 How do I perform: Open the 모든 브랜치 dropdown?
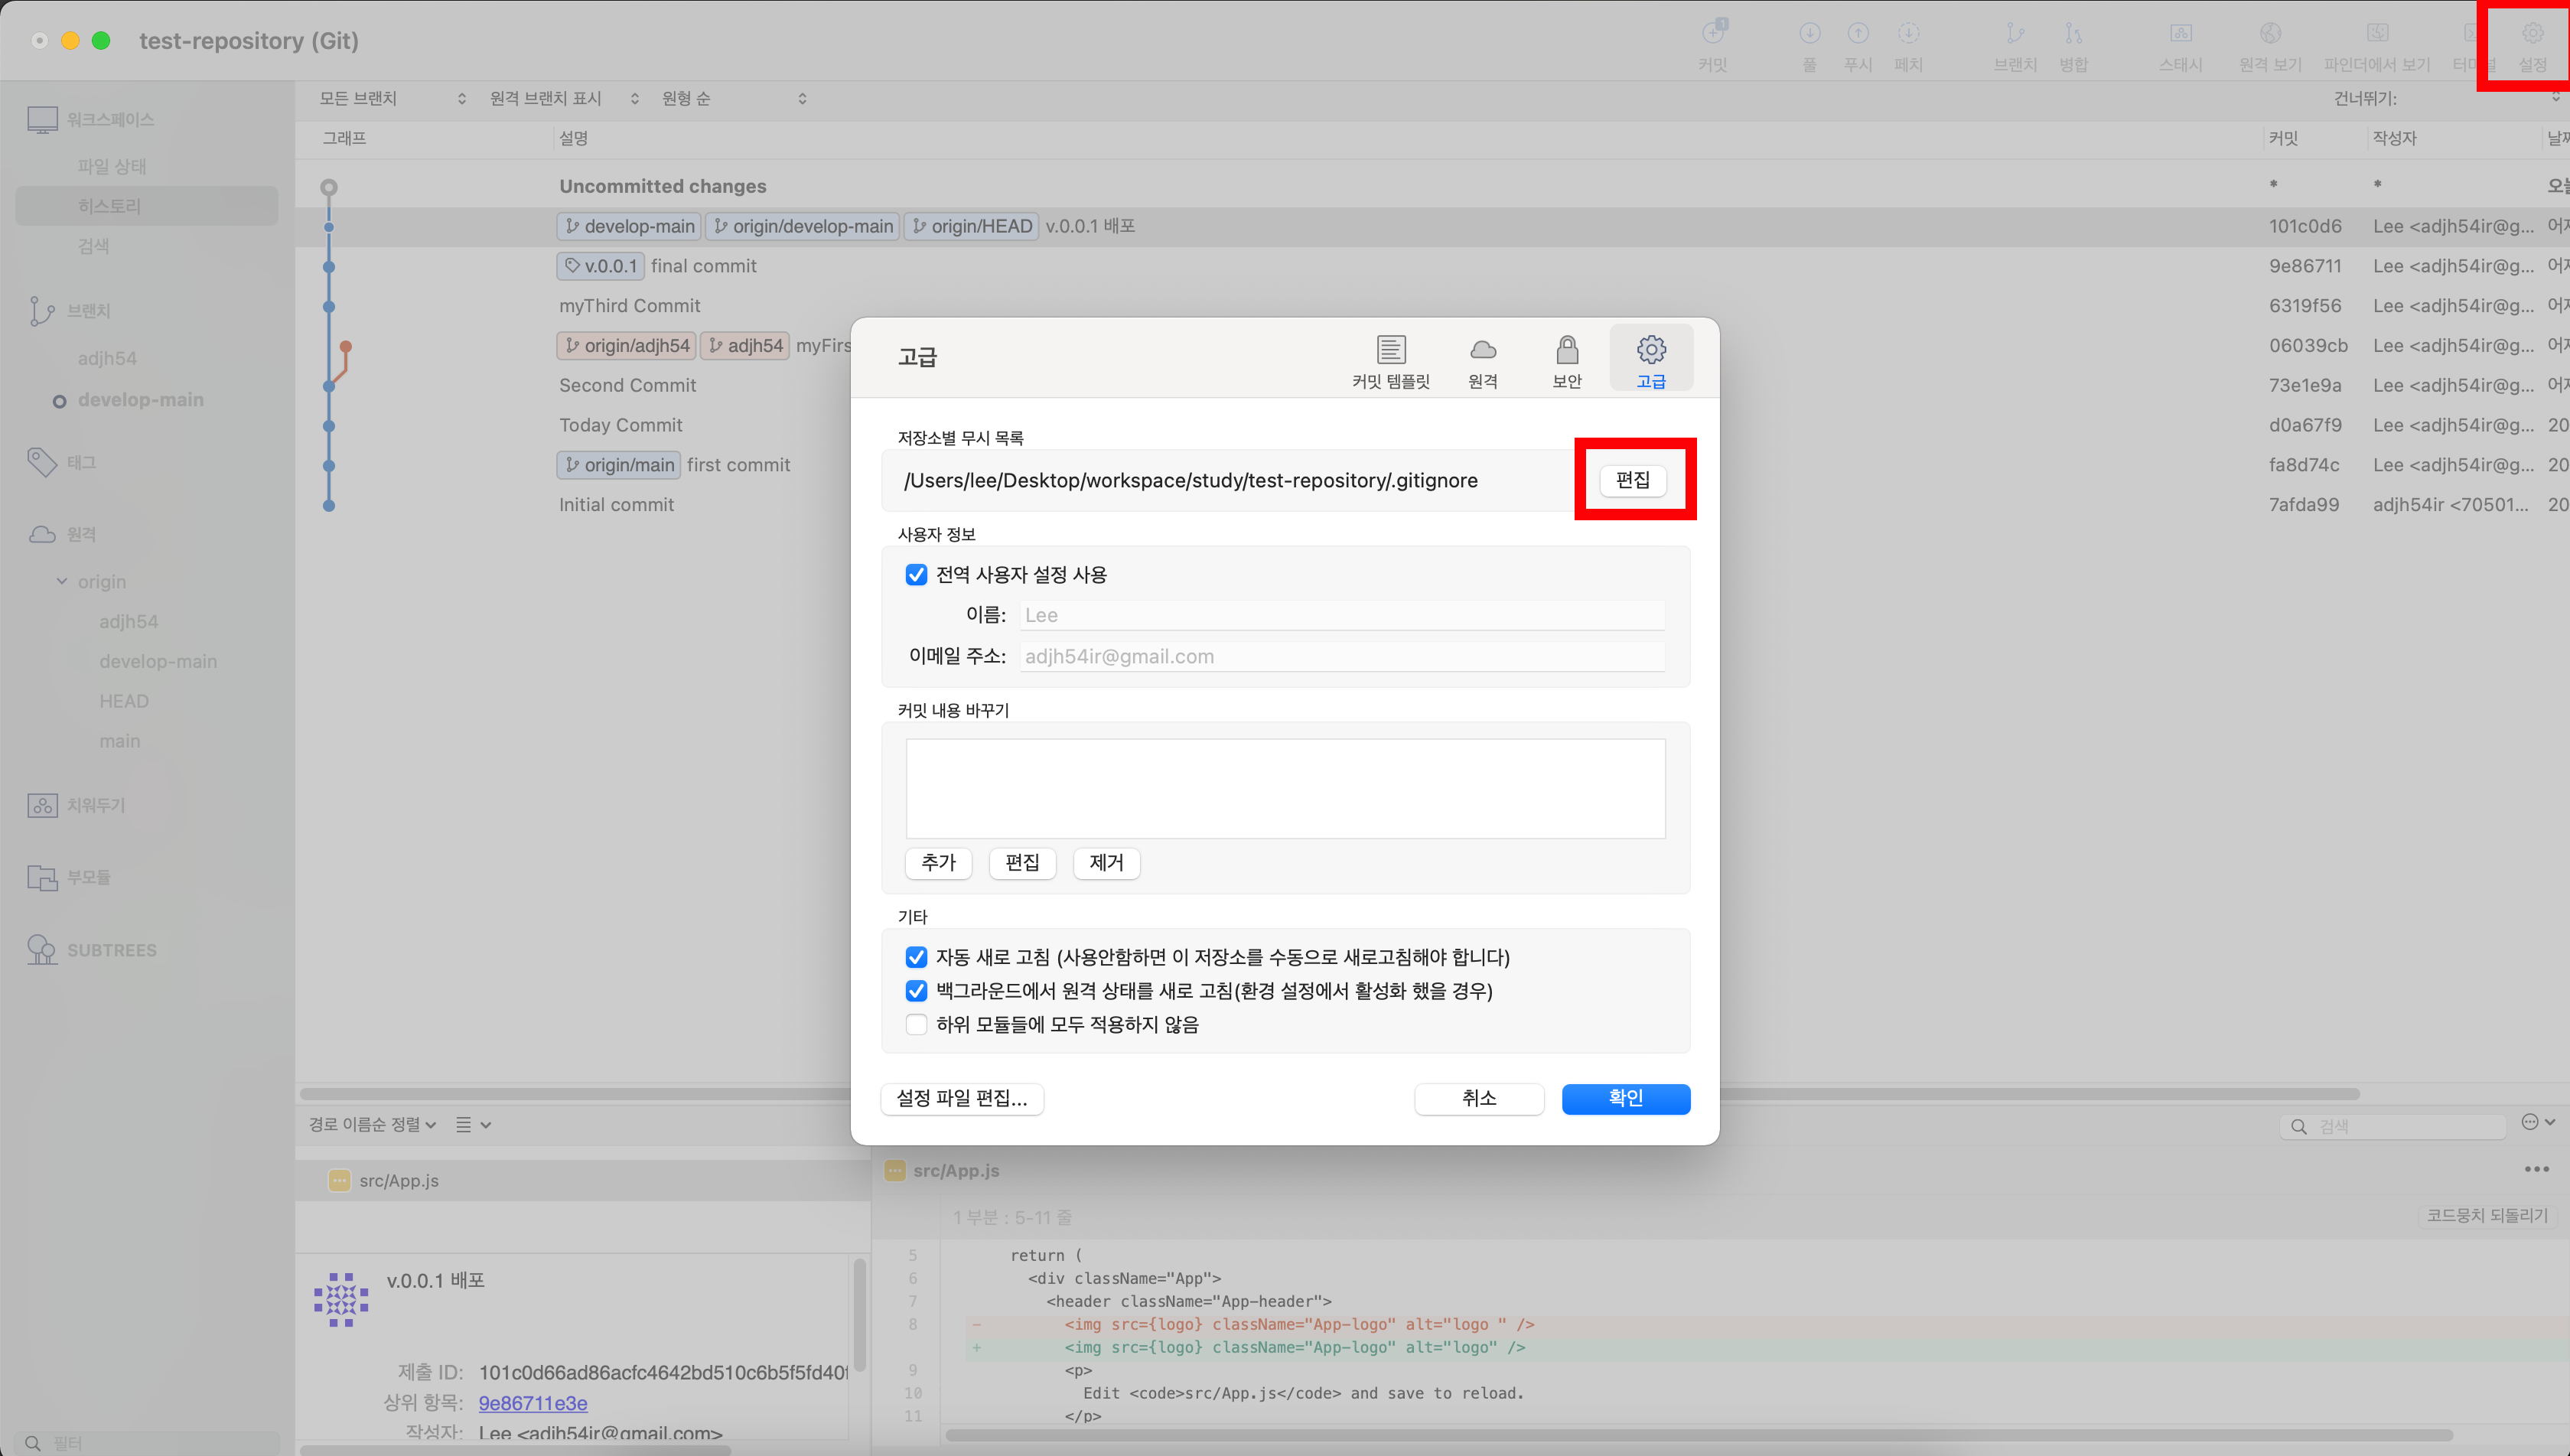[392, 98]
